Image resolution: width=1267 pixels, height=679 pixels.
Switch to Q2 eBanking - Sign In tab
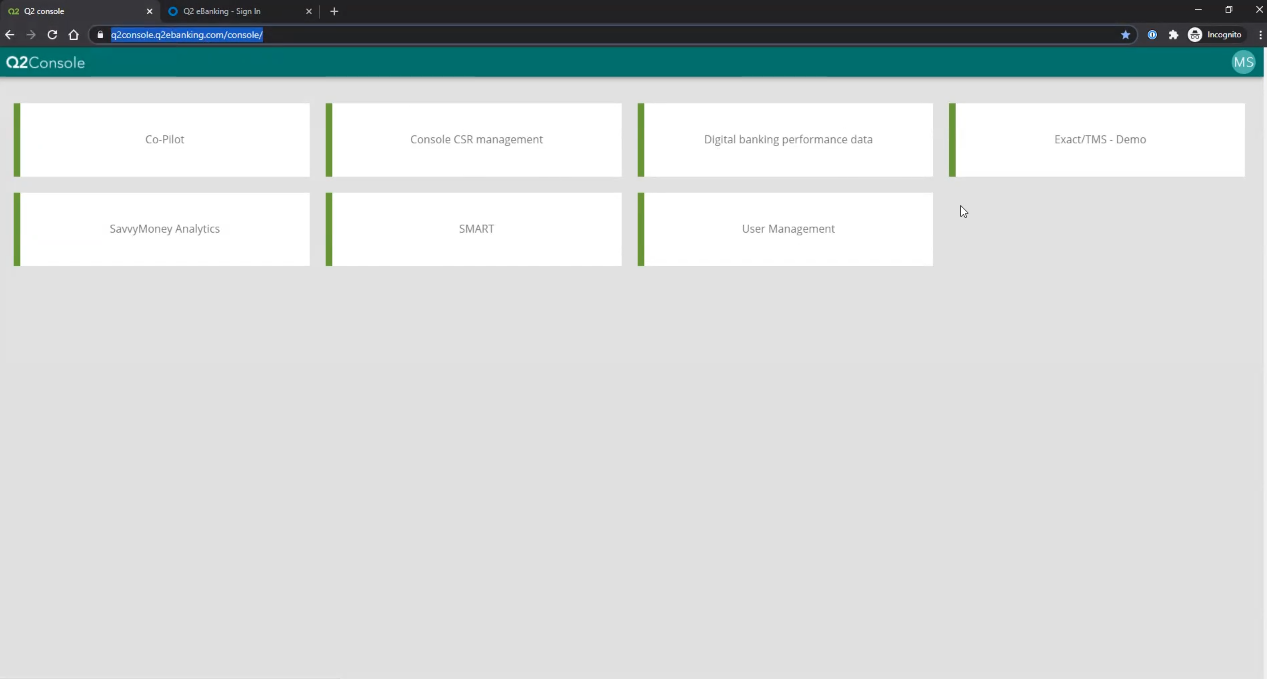point(230,11)
